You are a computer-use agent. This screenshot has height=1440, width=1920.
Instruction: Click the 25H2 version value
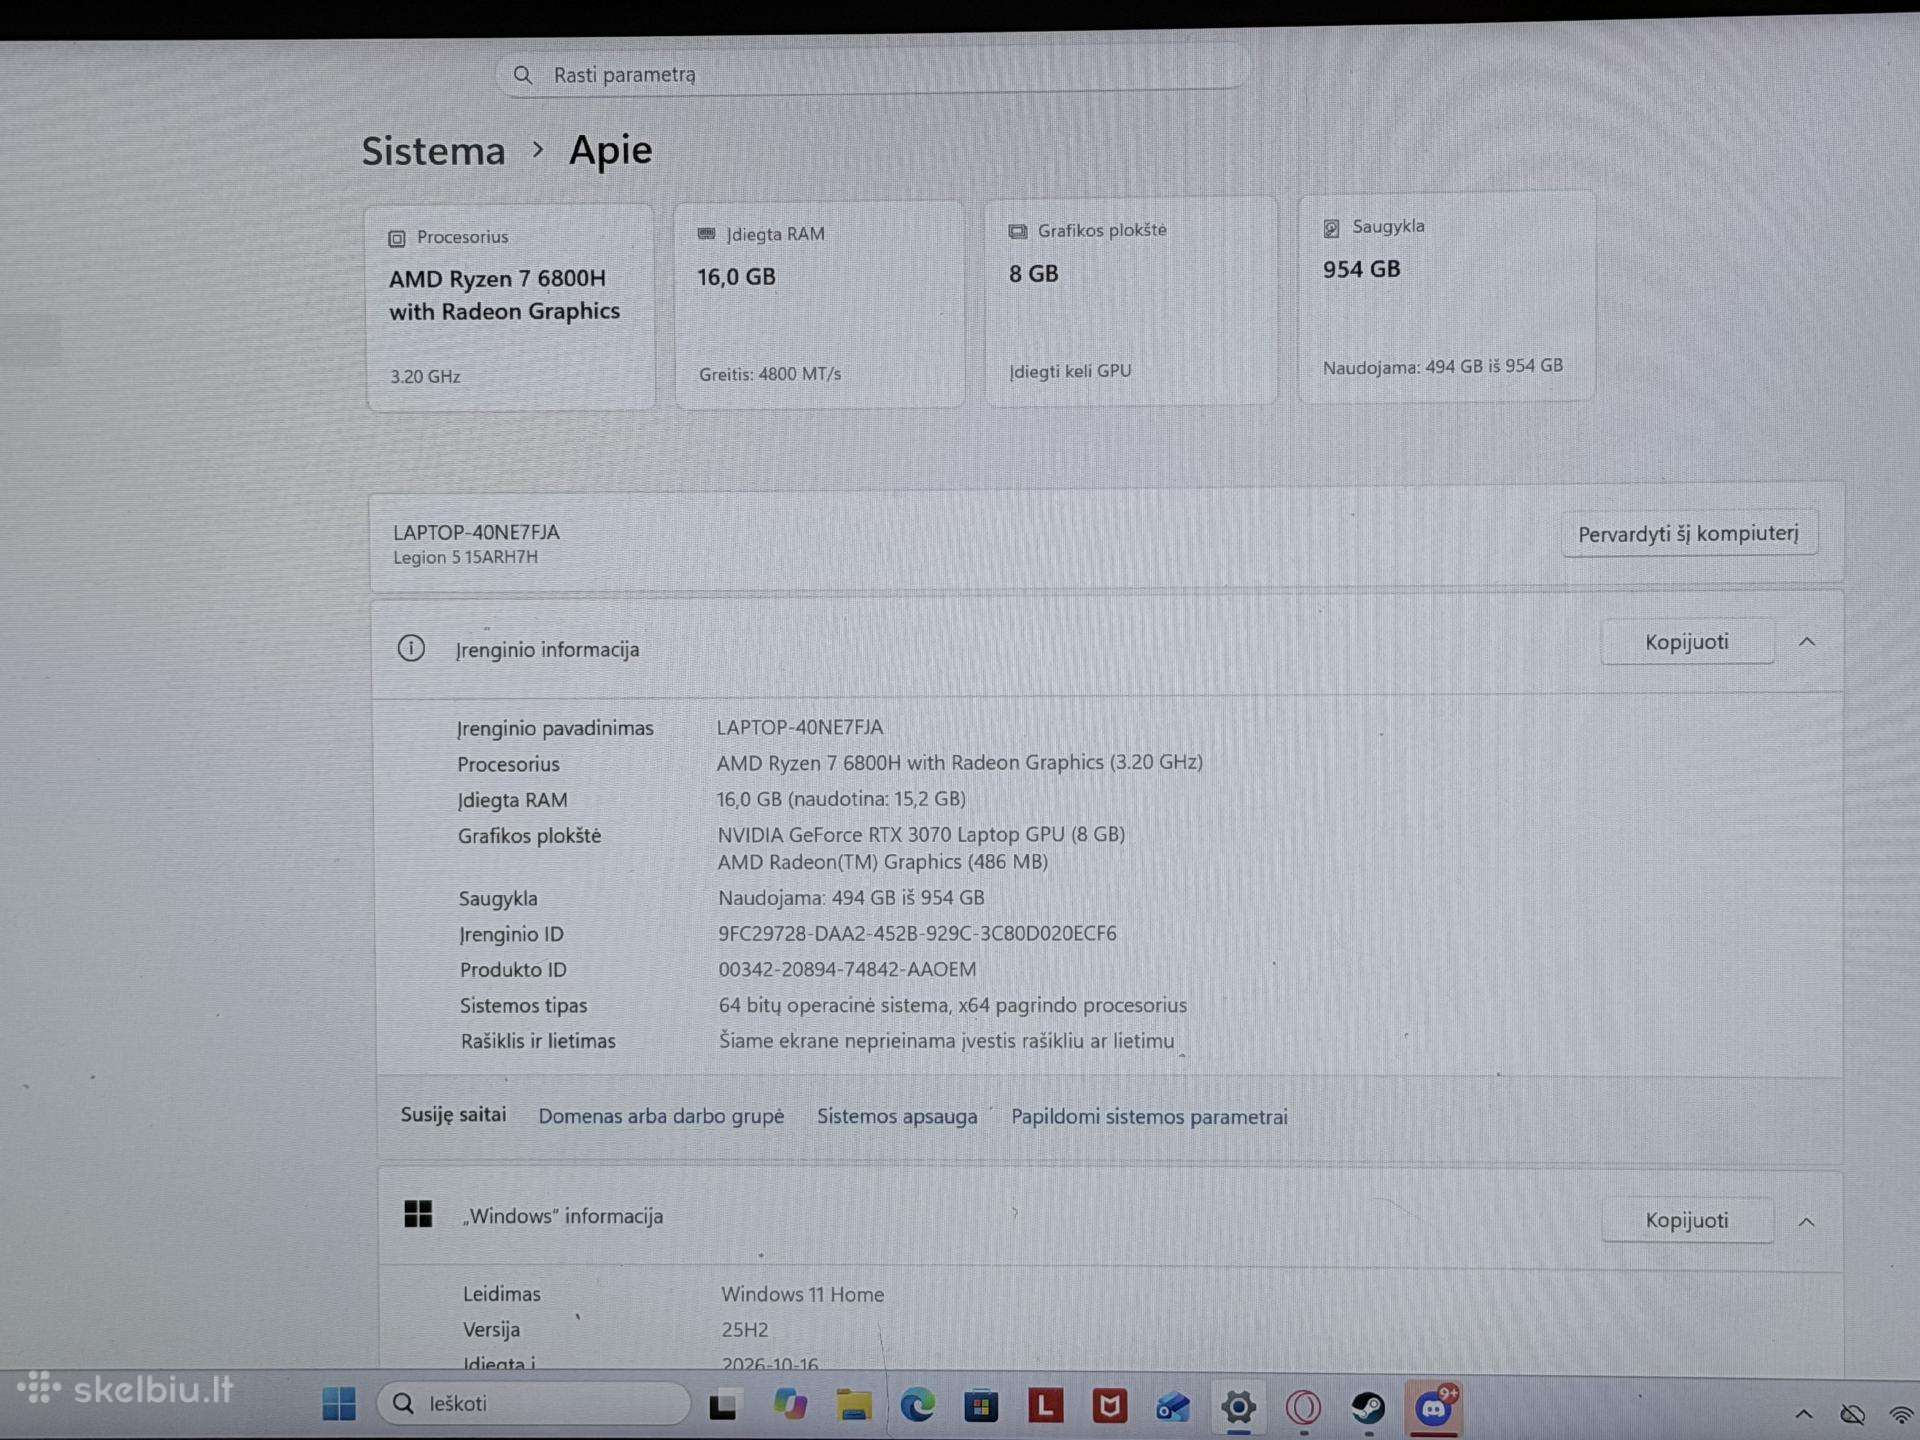(x=745, y=1330)
